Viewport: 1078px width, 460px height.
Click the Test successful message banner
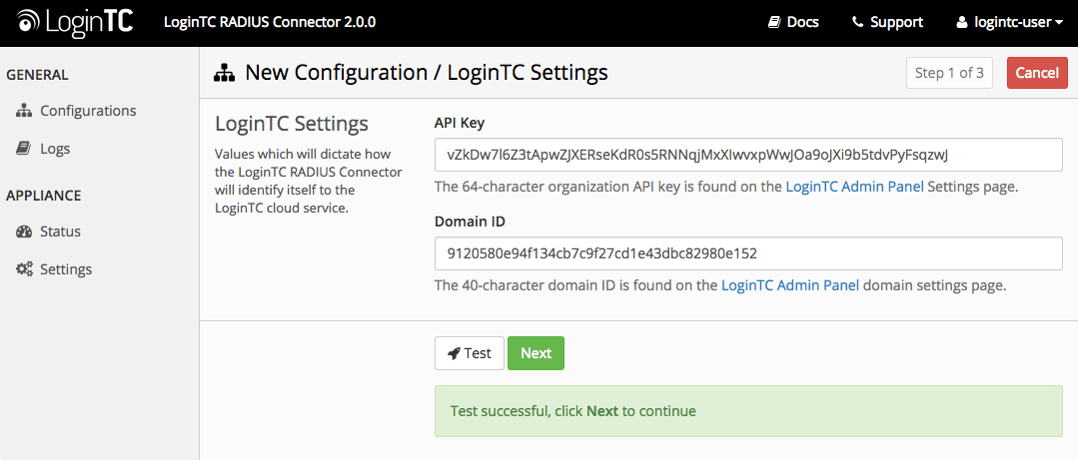748,411
